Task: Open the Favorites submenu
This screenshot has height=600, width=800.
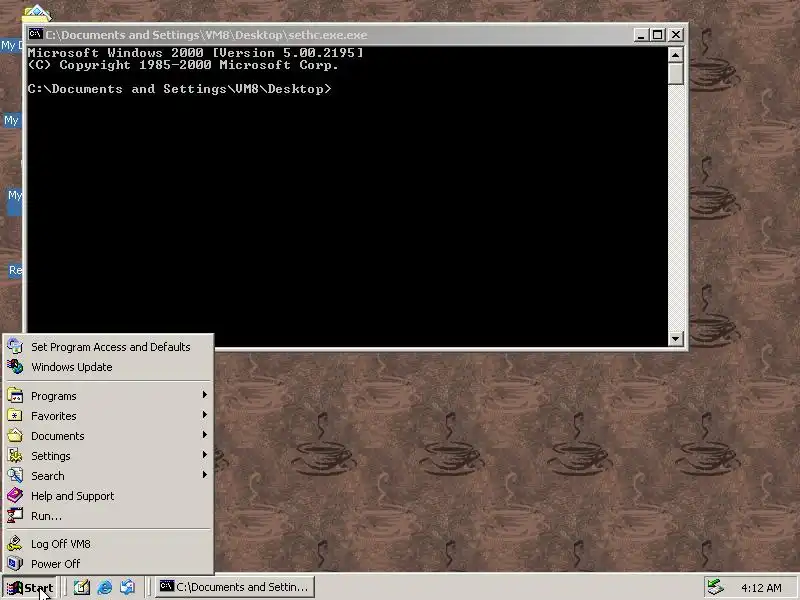Action: 108,416
